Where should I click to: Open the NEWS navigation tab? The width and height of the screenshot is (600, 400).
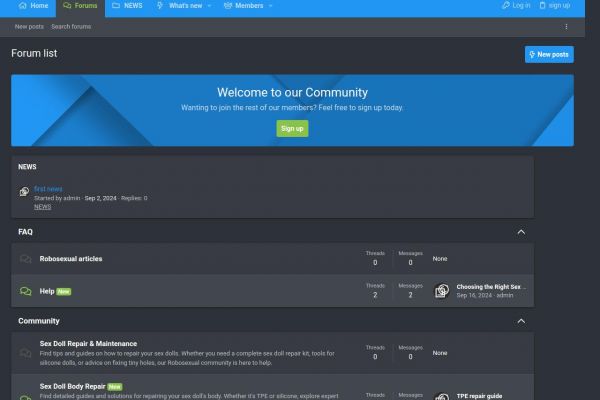[x=127, y=6]
